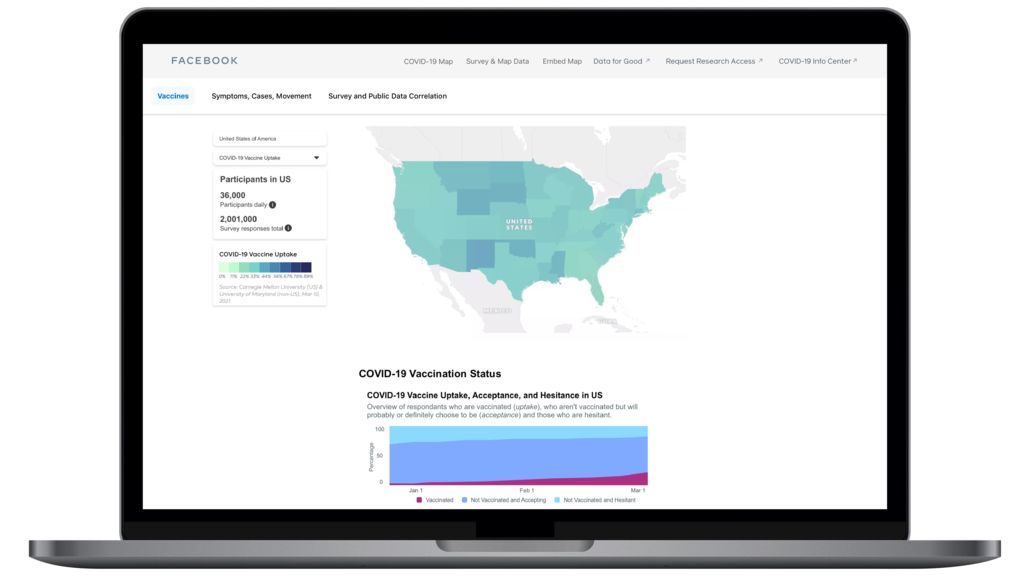
Task: Open the COVID-19 Map link
Action: coord(428,61)
